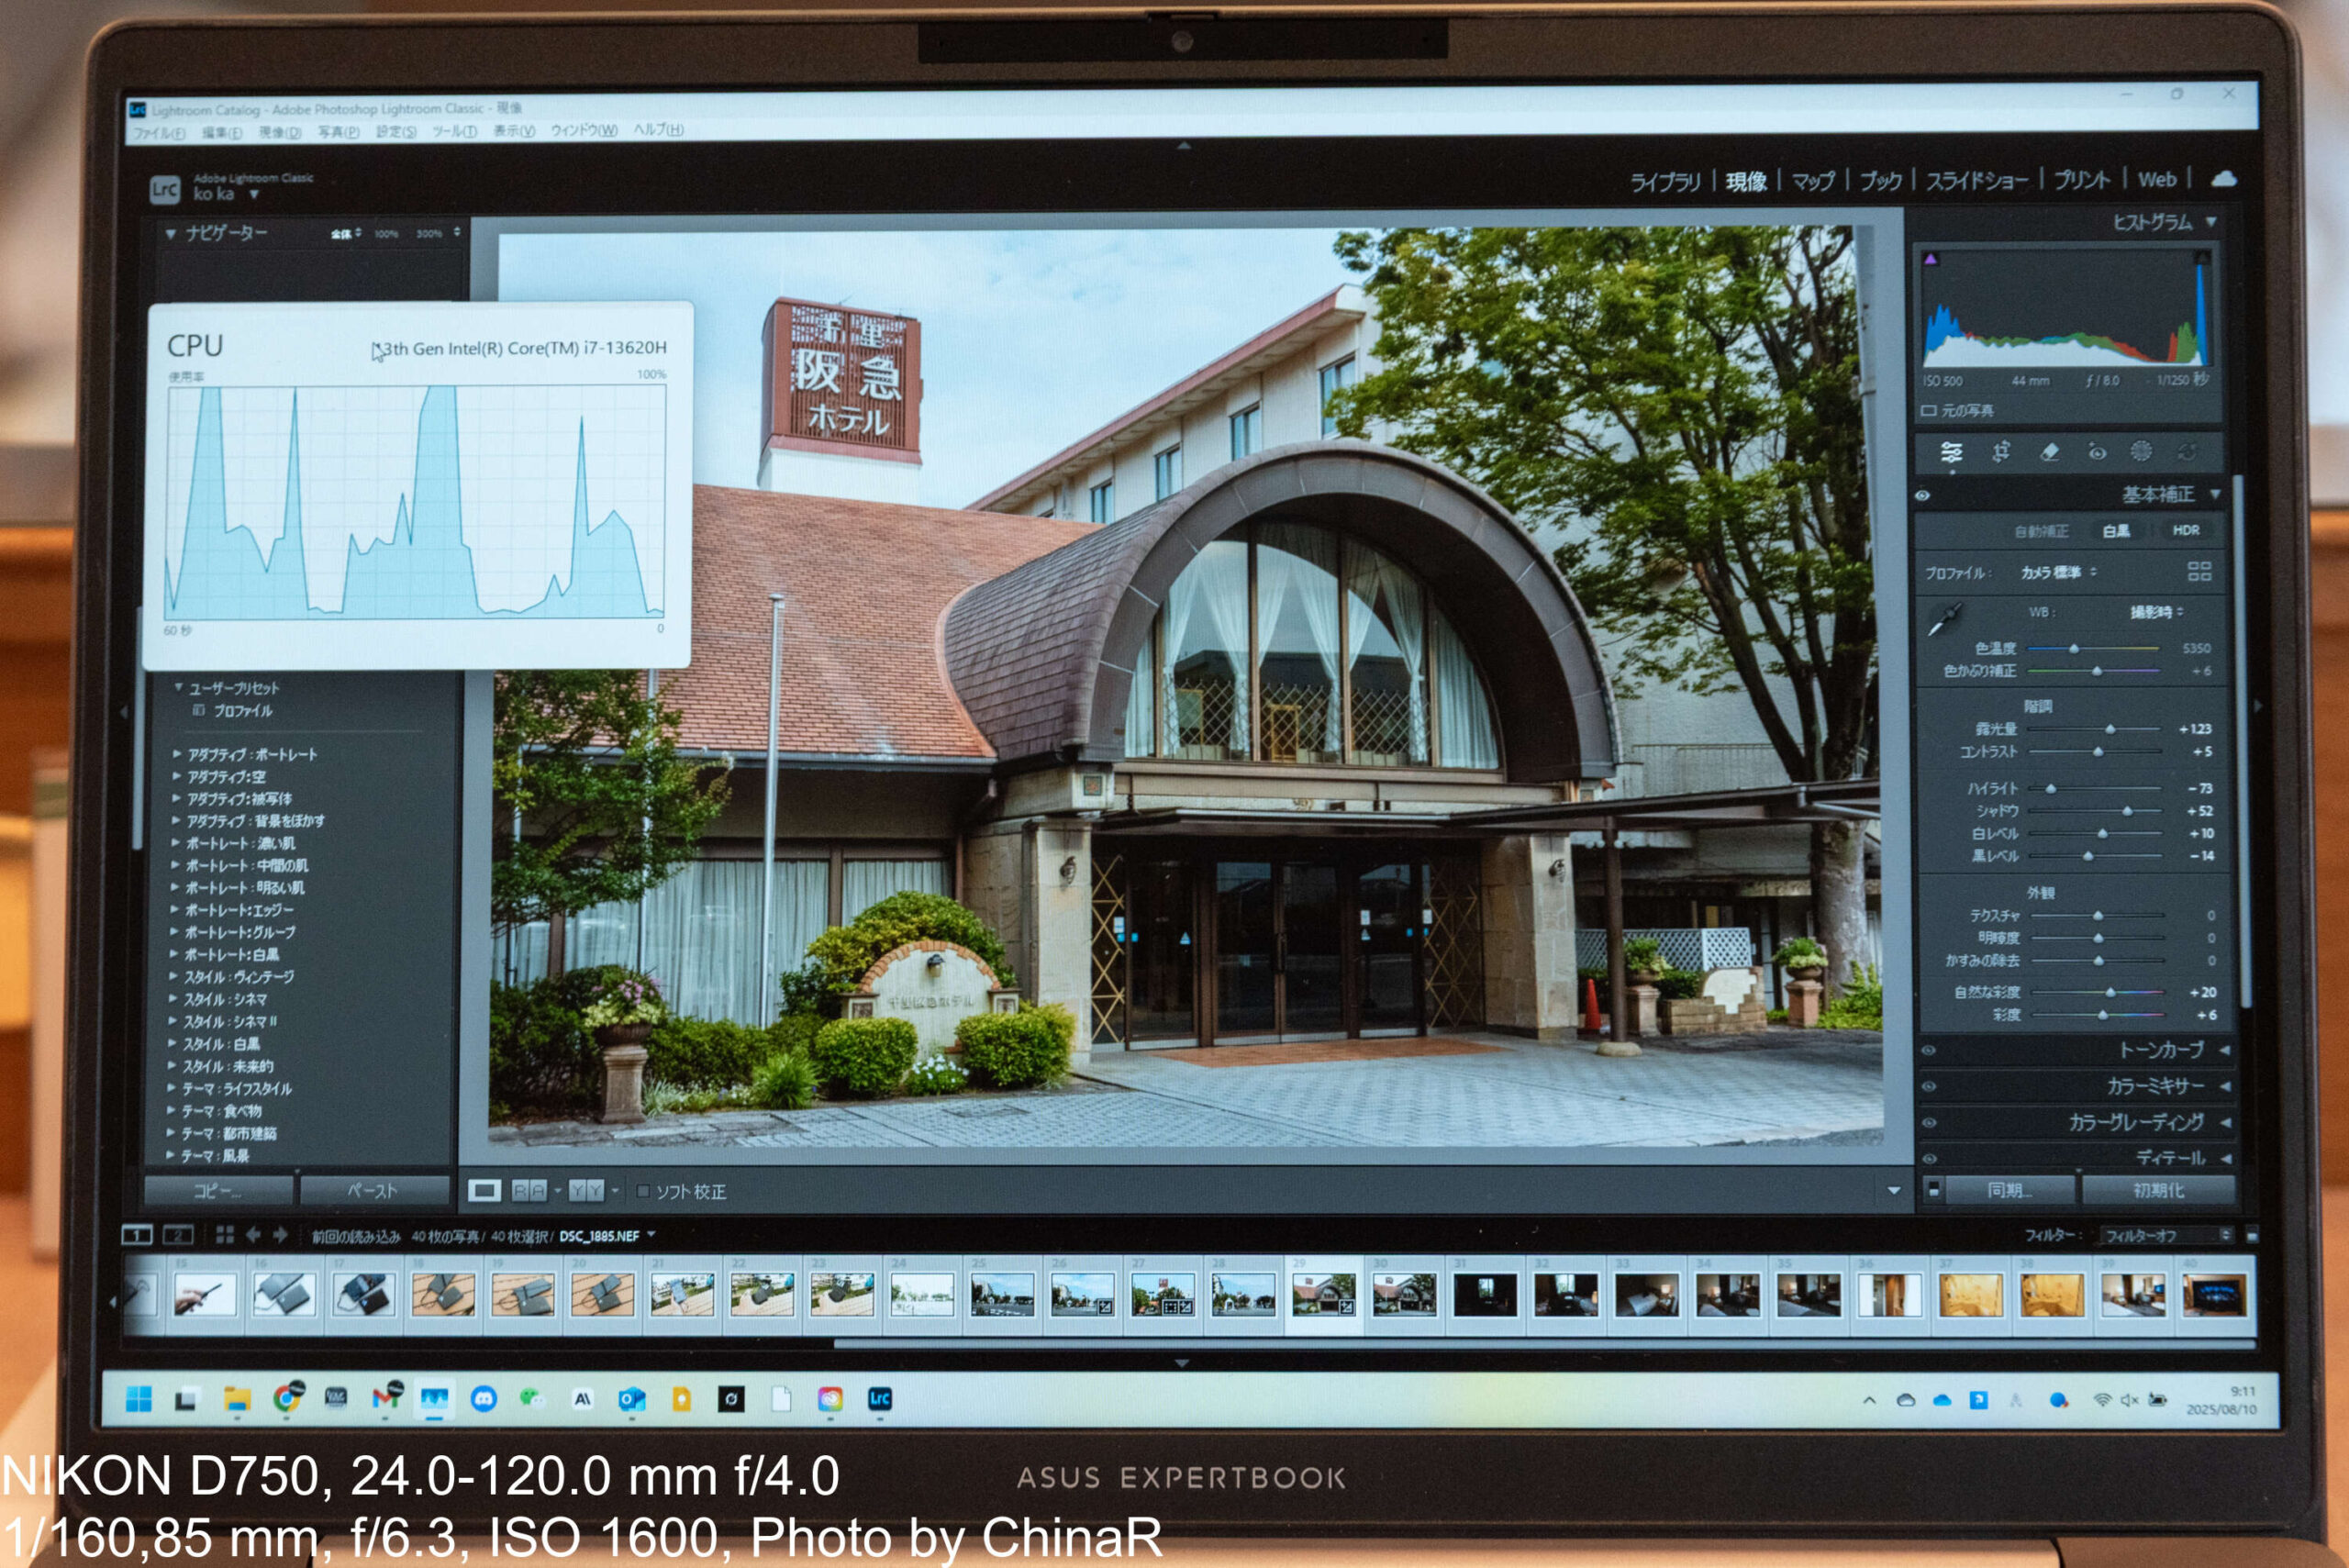Open Discord from the taskbar
Image resolution: width=2349 pixels, height=1568 pixels.
pos(484,1399)
